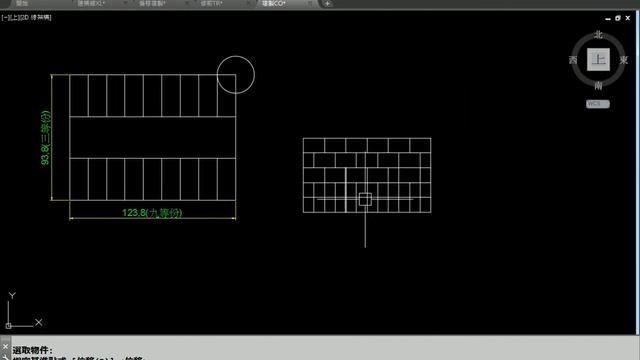Screen dimensions: 640x360
Task: Close the command line panel with X
Action: point(5,347)
